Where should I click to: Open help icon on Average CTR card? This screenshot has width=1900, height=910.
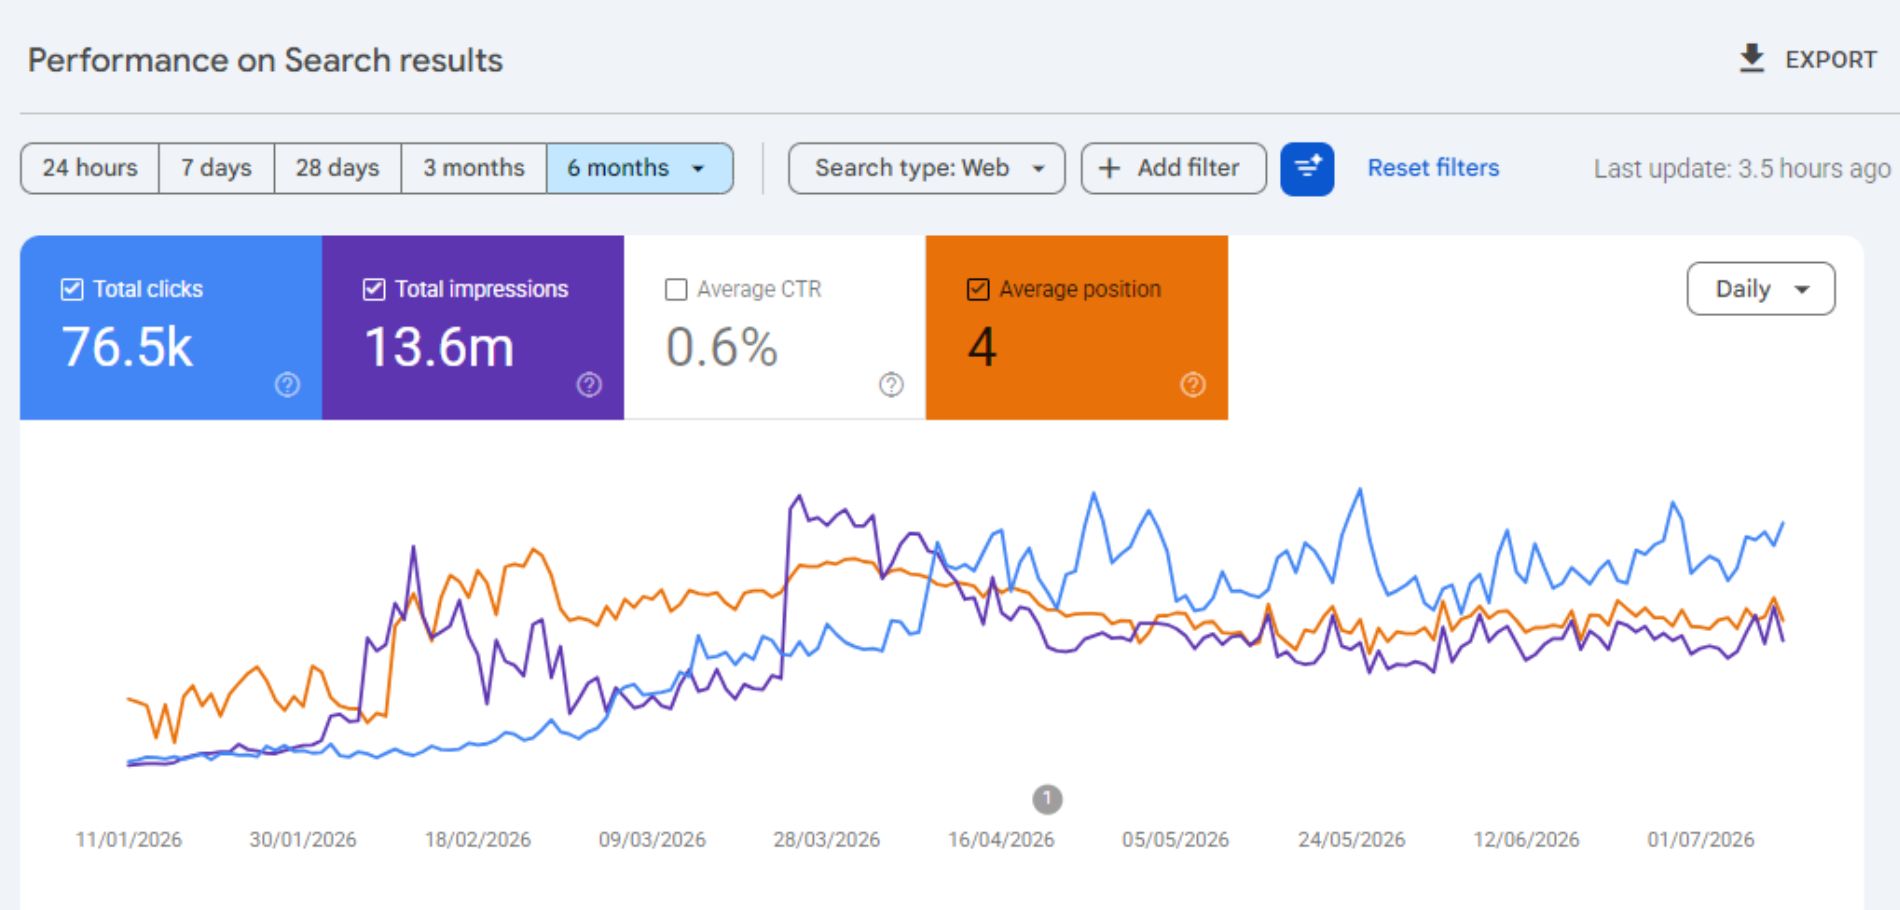pos(891,384)
